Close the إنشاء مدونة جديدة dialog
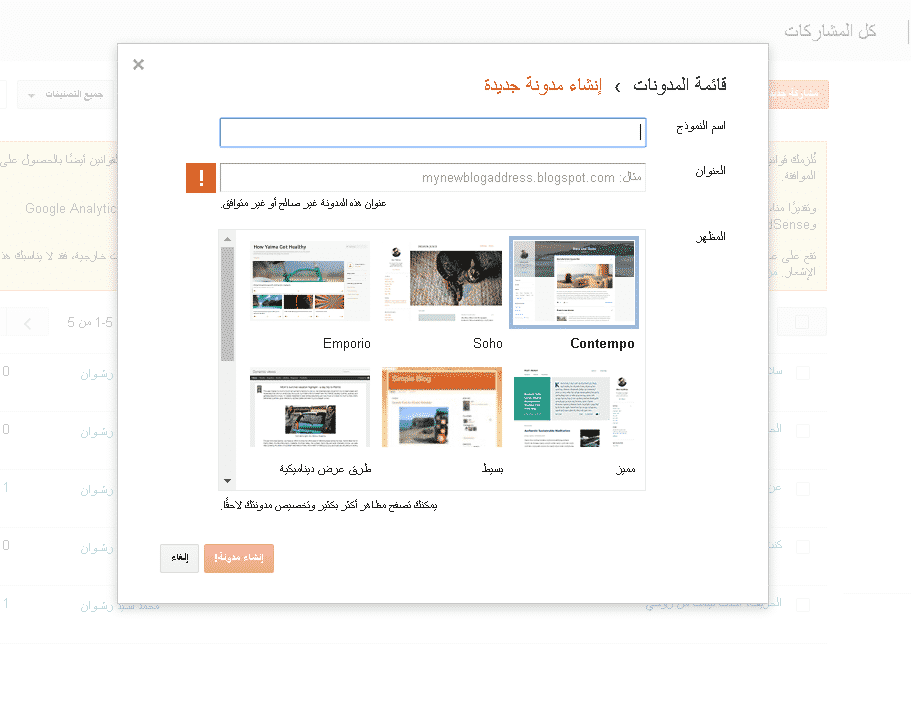This screenshot has height=707, width=911. pyautogui.click(x=138, y=64)
